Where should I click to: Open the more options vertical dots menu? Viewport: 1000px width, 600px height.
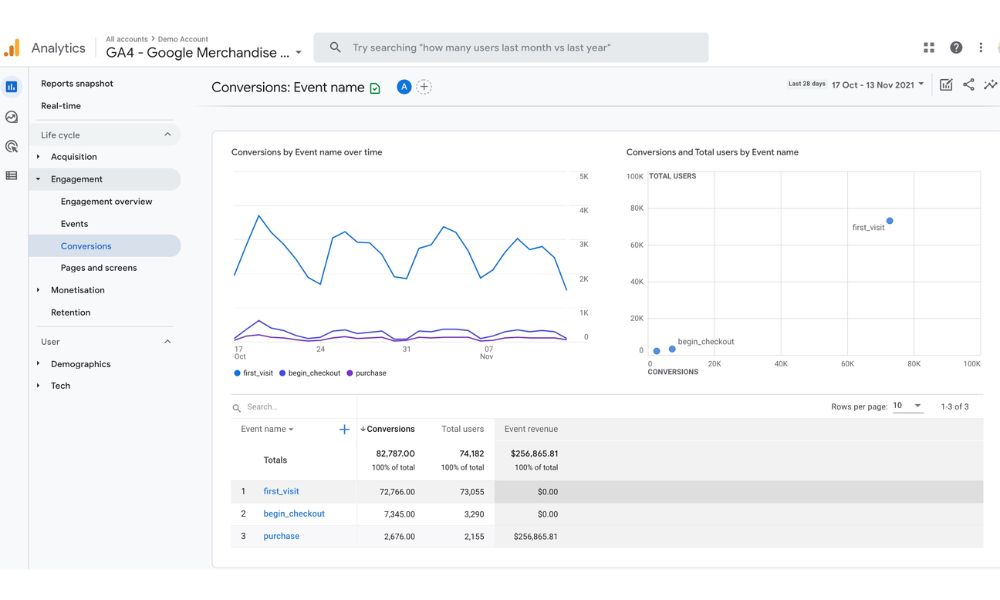(981, 47)
